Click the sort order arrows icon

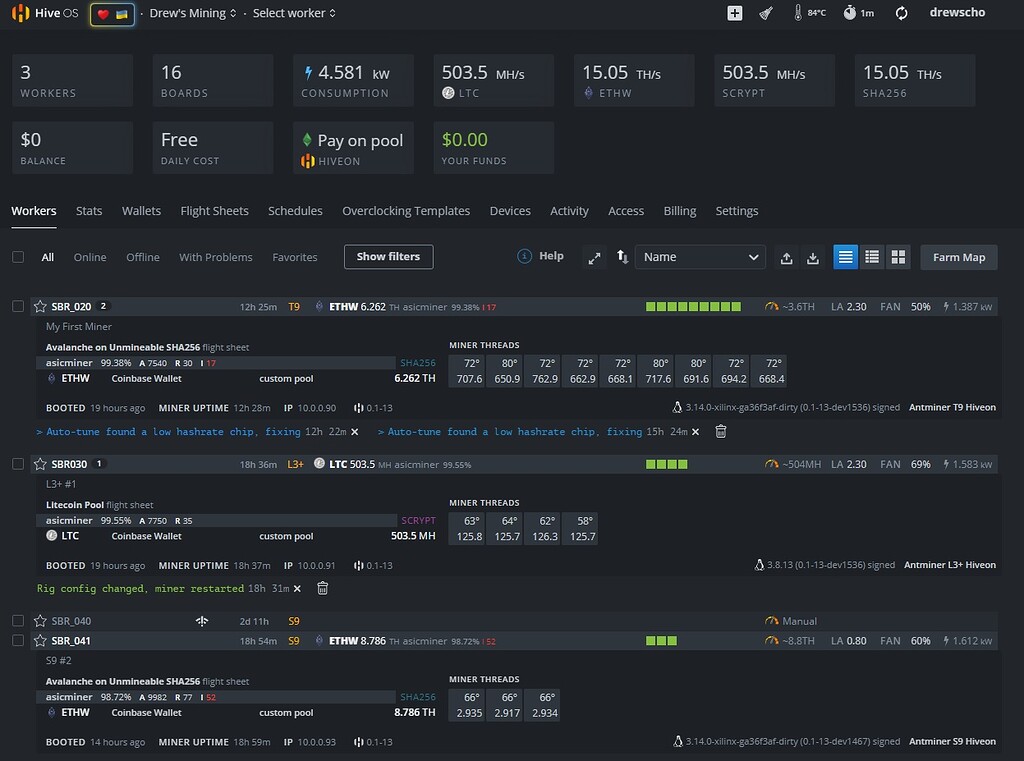pos(621,257)
